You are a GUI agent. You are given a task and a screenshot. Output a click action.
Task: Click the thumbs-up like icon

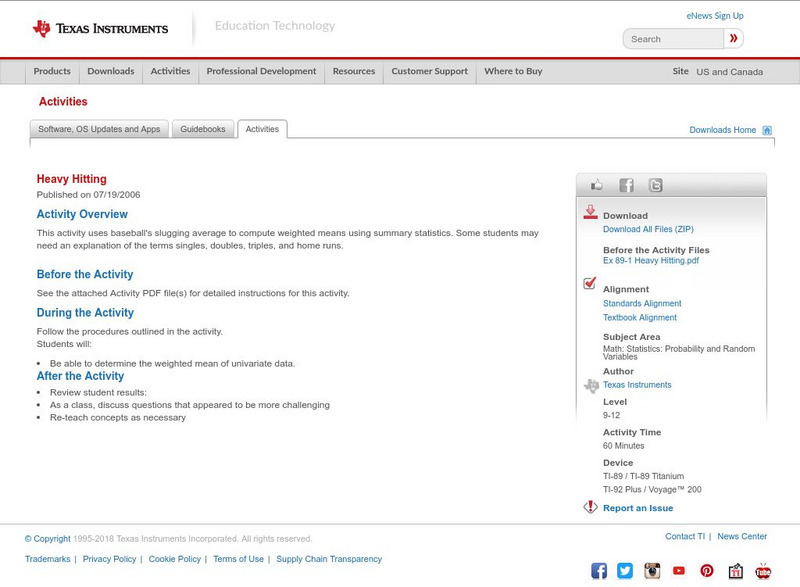[x=596, y=183]
